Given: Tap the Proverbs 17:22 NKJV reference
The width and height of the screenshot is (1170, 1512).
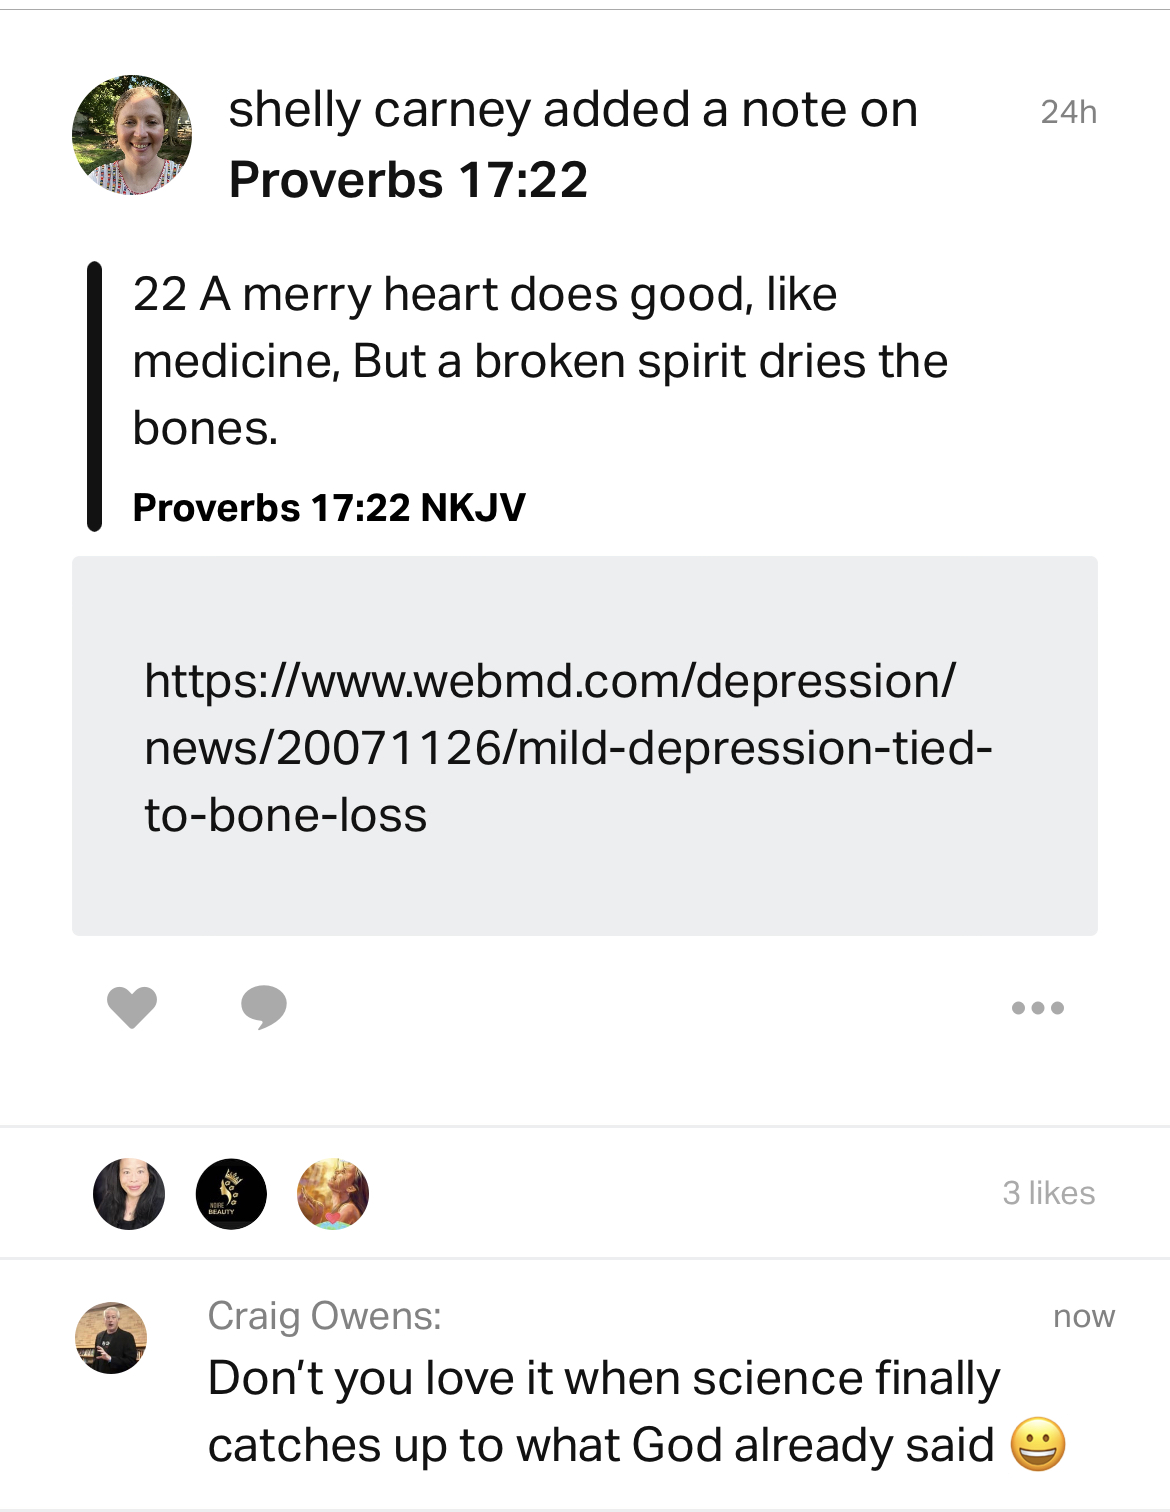Looking at the screenshot, I should point(329,508).
